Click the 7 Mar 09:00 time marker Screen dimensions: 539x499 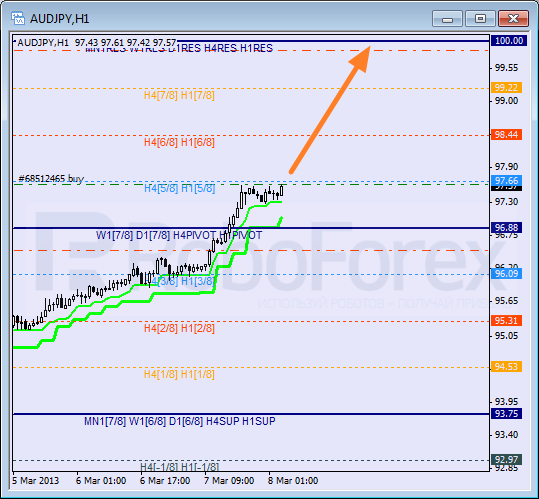tap(229, 480)
